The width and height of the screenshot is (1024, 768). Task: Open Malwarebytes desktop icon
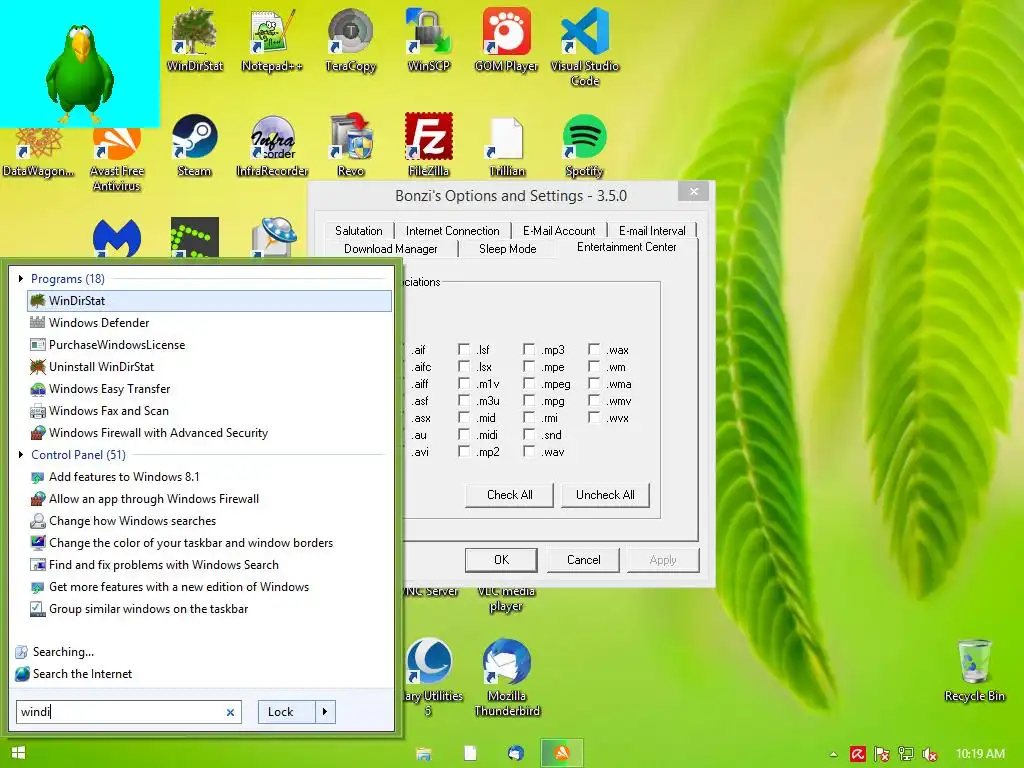click(x=117, y=238)
